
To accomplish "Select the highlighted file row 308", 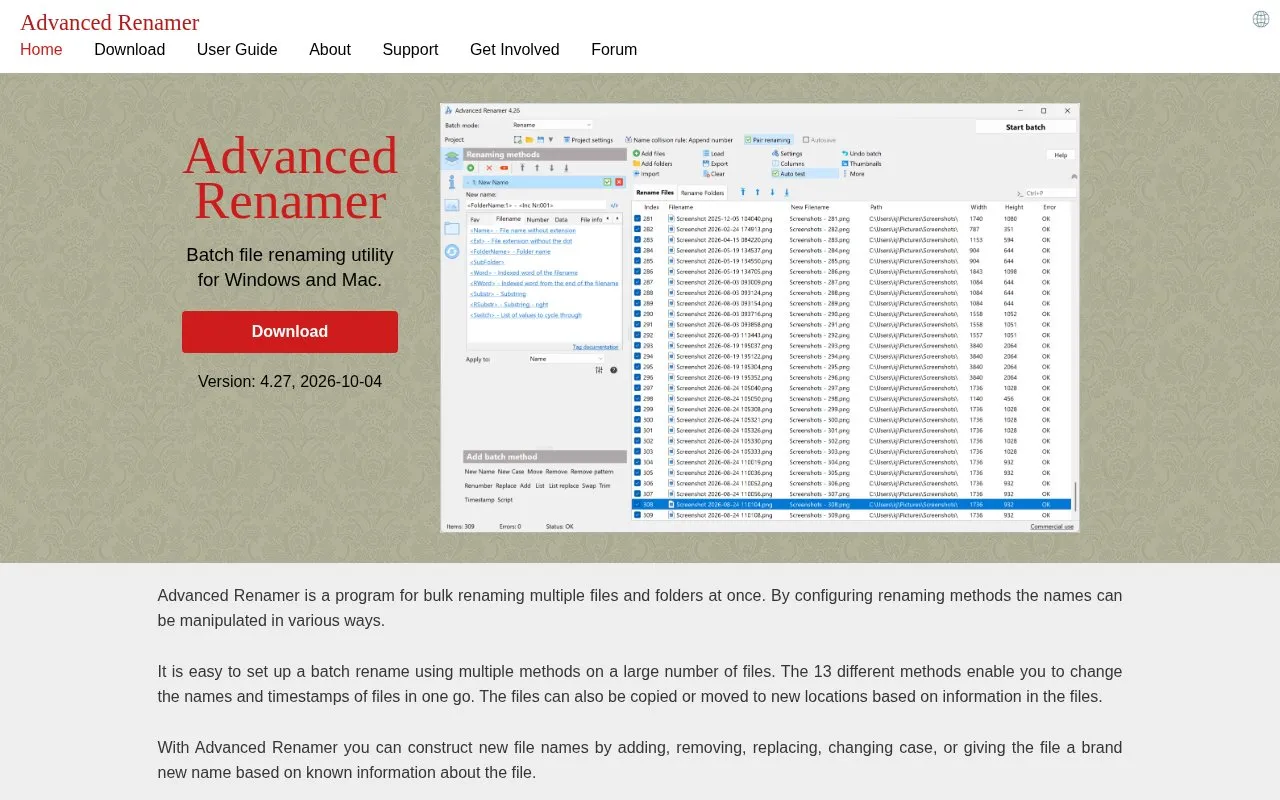I will [x=851, y=504].
